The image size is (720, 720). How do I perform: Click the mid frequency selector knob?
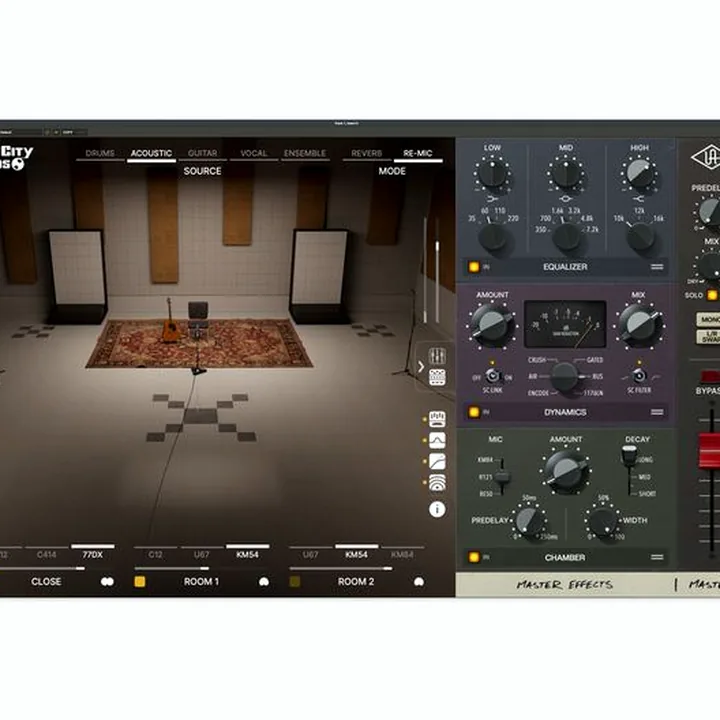[x=566, y=237]
